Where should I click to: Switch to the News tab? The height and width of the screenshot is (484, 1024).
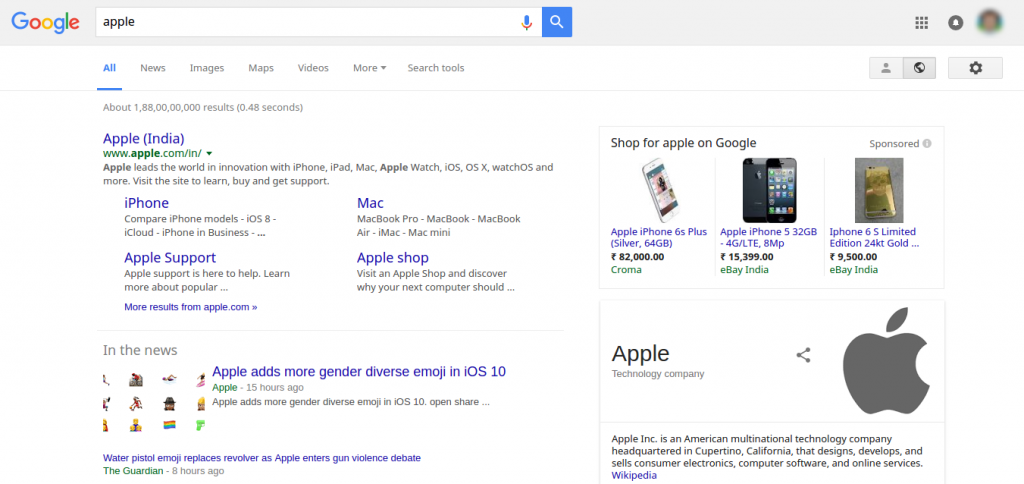tap(153, 68)
